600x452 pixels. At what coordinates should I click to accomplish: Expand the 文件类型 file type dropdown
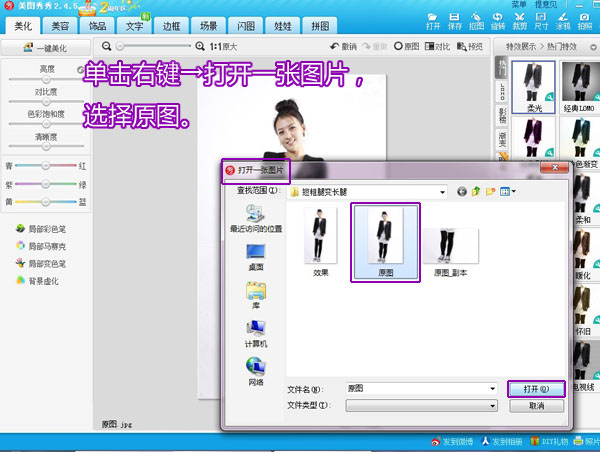click(x=492, y=406)
